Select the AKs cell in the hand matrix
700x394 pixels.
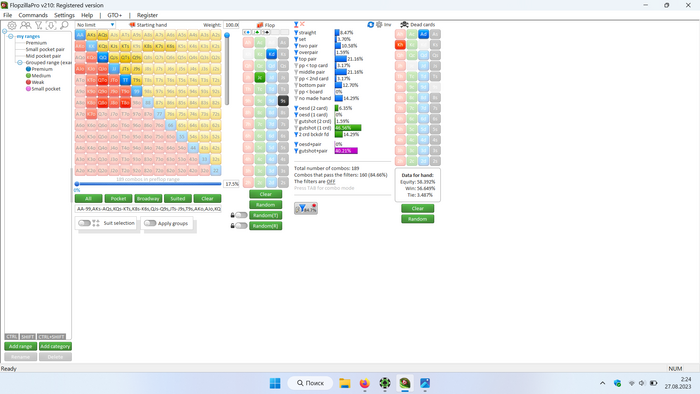[91, 35]
